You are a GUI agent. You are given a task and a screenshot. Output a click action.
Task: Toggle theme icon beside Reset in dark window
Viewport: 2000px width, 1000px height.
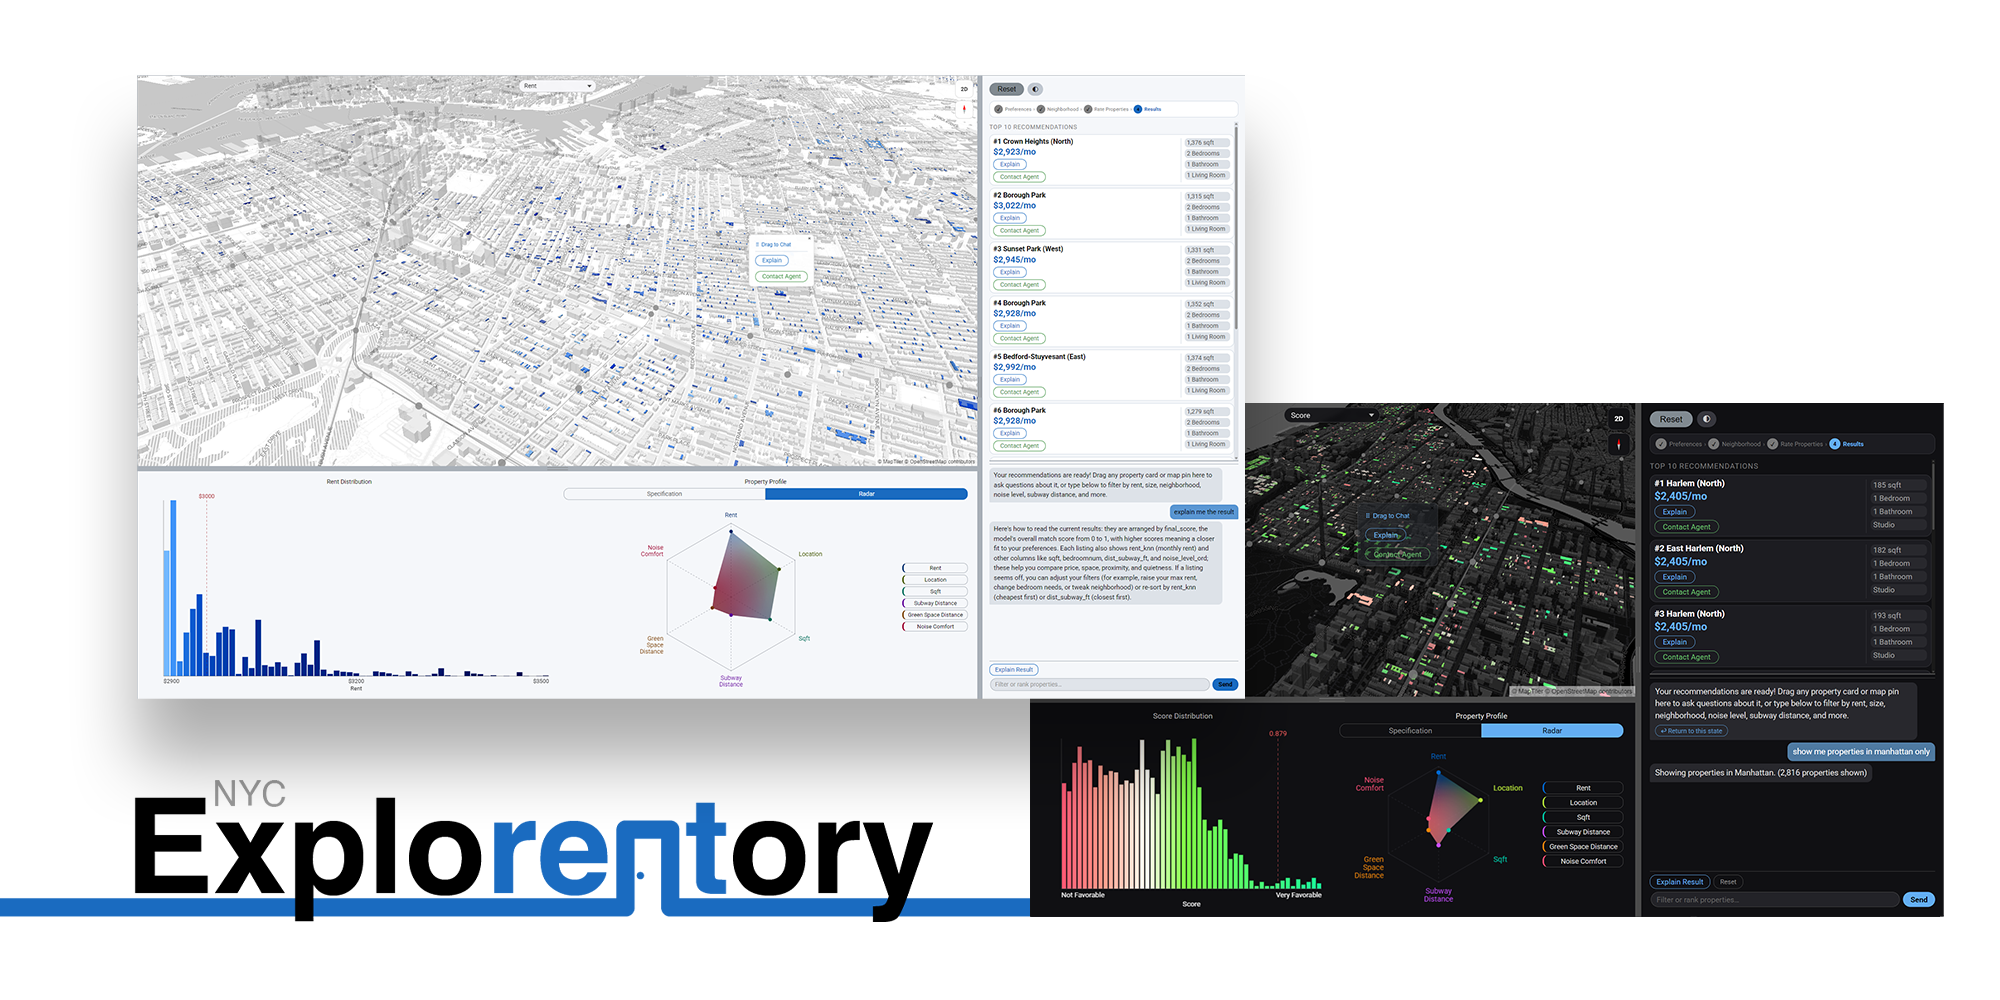pos(1706,419)
